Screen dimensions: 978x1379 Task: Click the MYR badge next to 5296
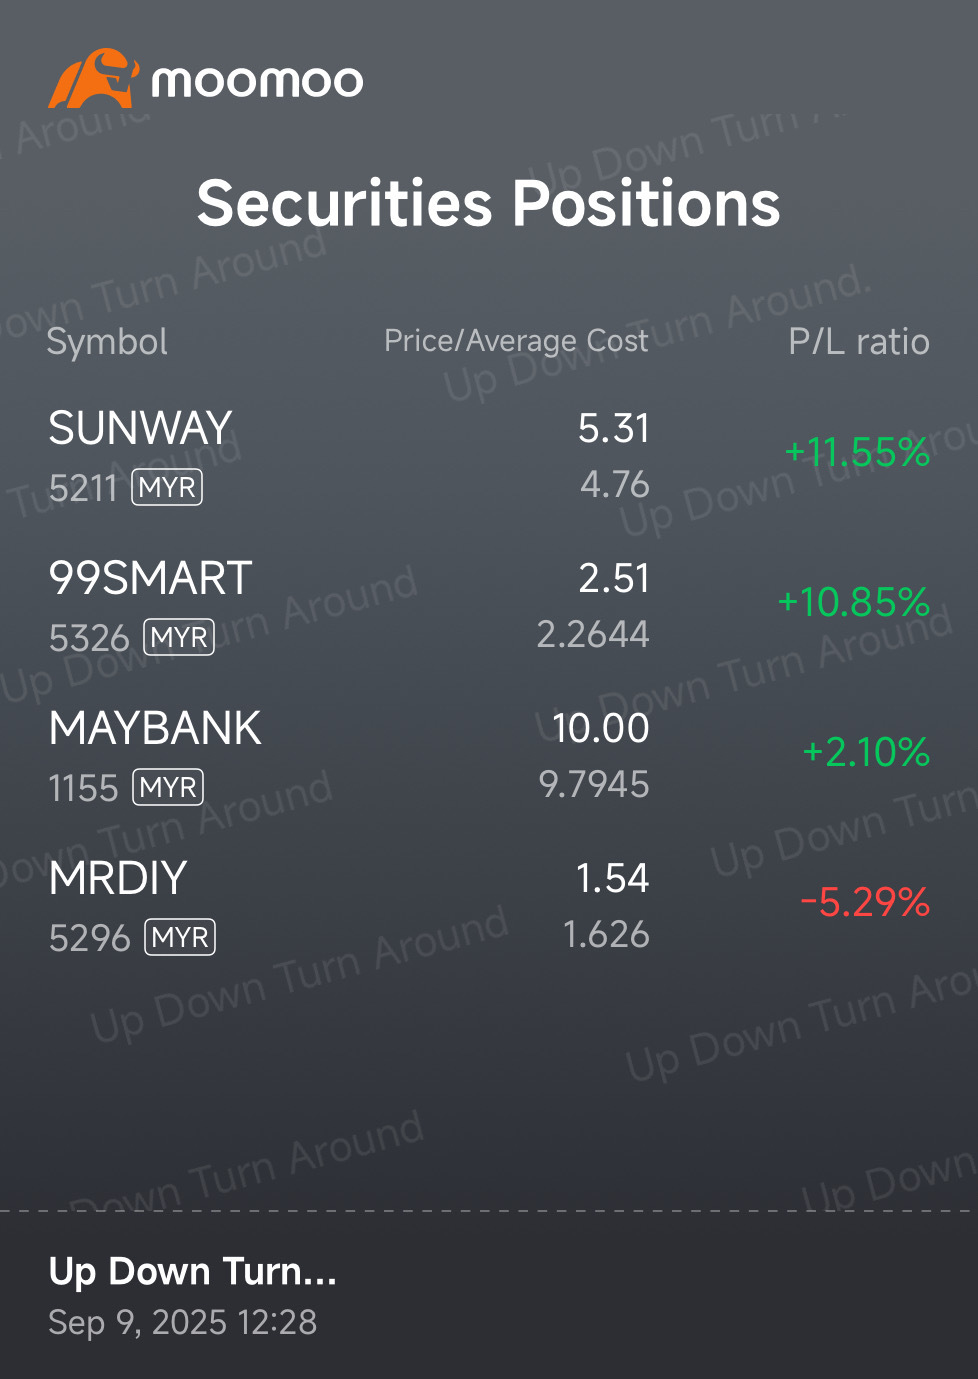coord(180,938)
